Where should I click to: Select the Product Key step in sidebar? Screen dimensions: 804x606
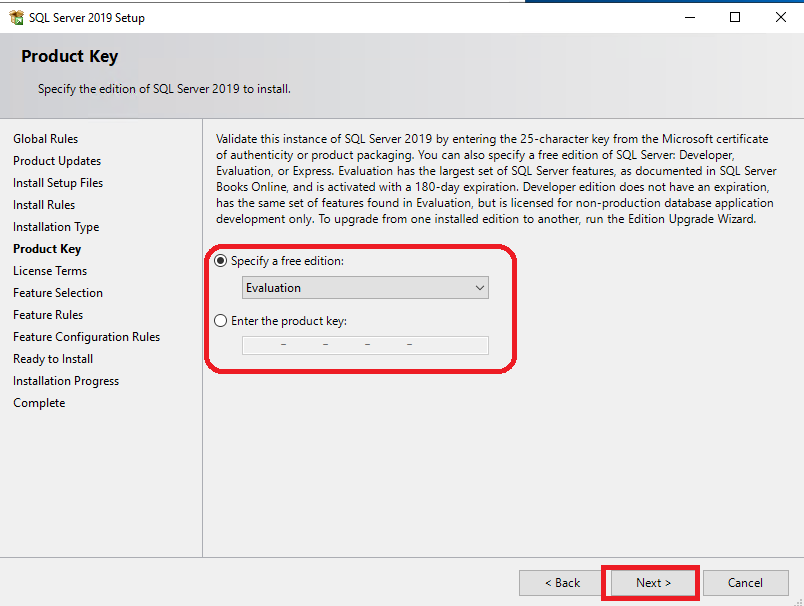[x=47, y=249]
